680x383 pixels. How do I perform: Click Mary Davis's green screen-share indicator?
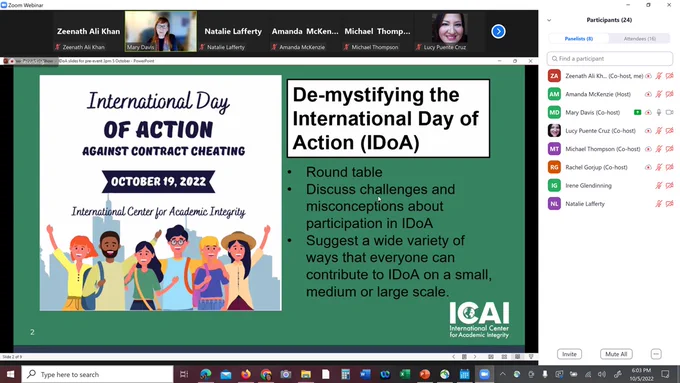coord(638,112)
